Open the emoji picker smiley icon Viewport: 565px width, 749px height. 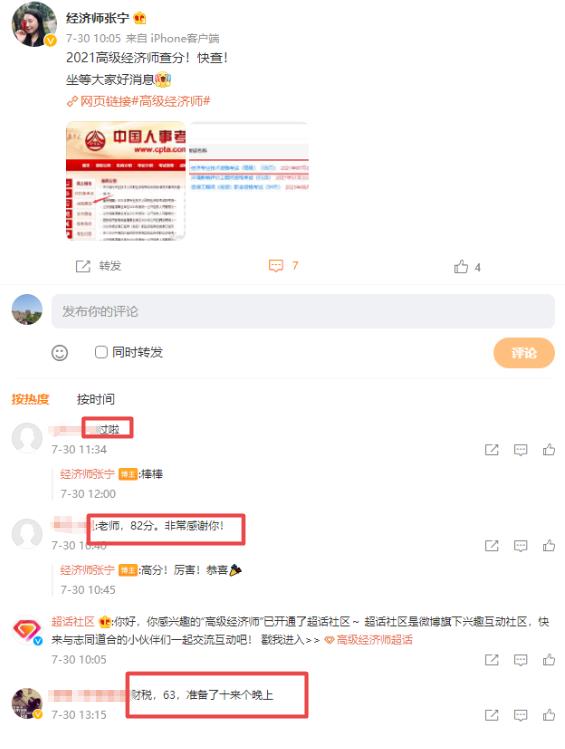(60, 353)
